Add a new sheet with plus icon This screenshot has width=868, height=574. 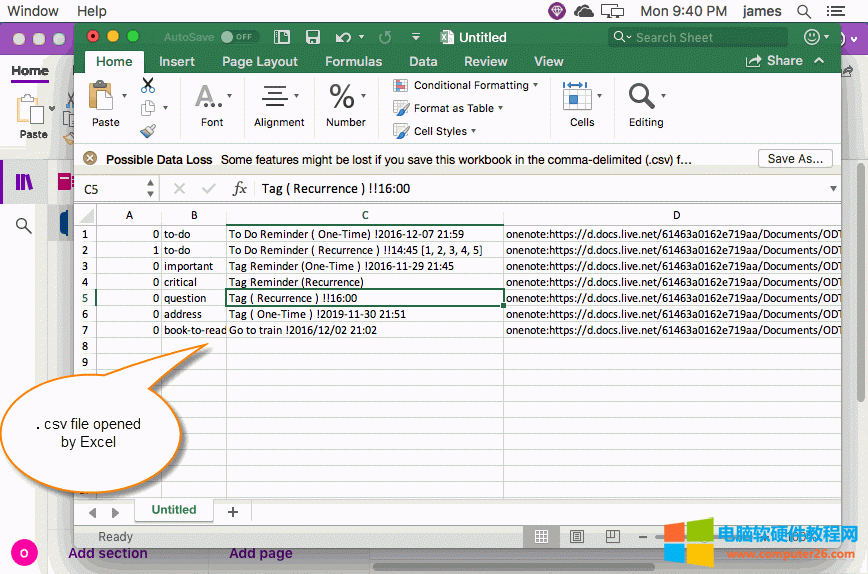click(x=233, y=511)
